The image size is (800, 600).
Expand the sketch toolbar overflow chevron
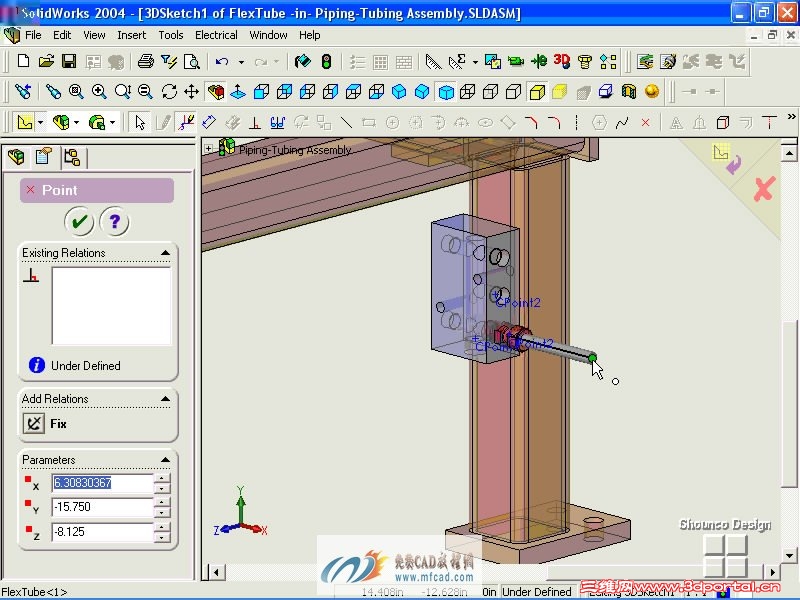791,117
